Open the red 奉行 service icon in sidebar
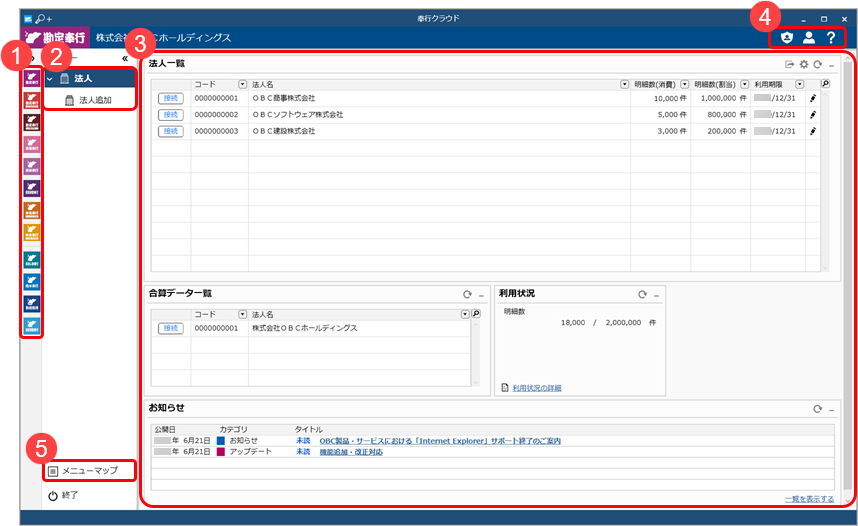The height and width of the screenshot is (526, 858). pyautogui.click(x=32, y=100)
